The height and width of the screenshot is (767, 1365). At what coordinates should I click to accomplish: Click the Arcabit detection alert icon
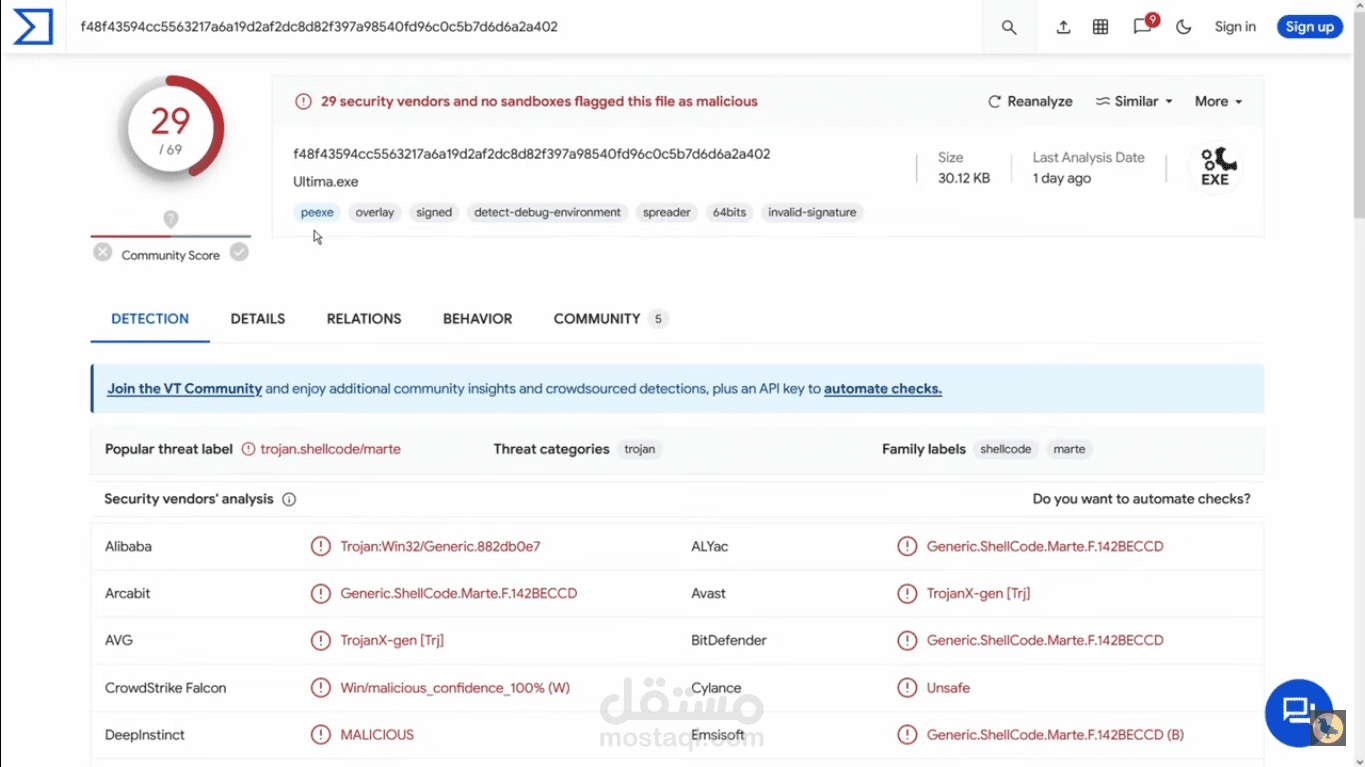[x=320, y=593]
